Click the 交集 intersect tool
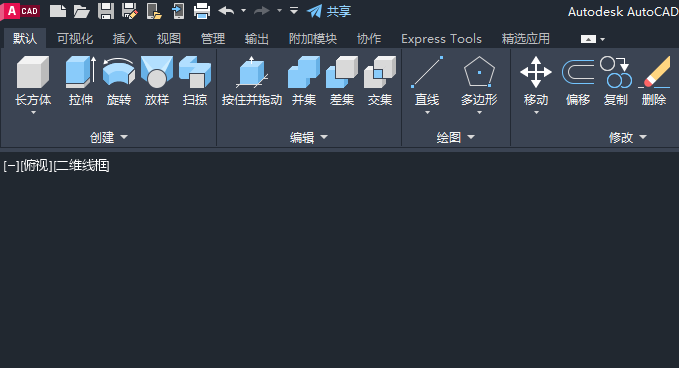The height and width of the screenshot is (368, 679). tap(380, 81)
